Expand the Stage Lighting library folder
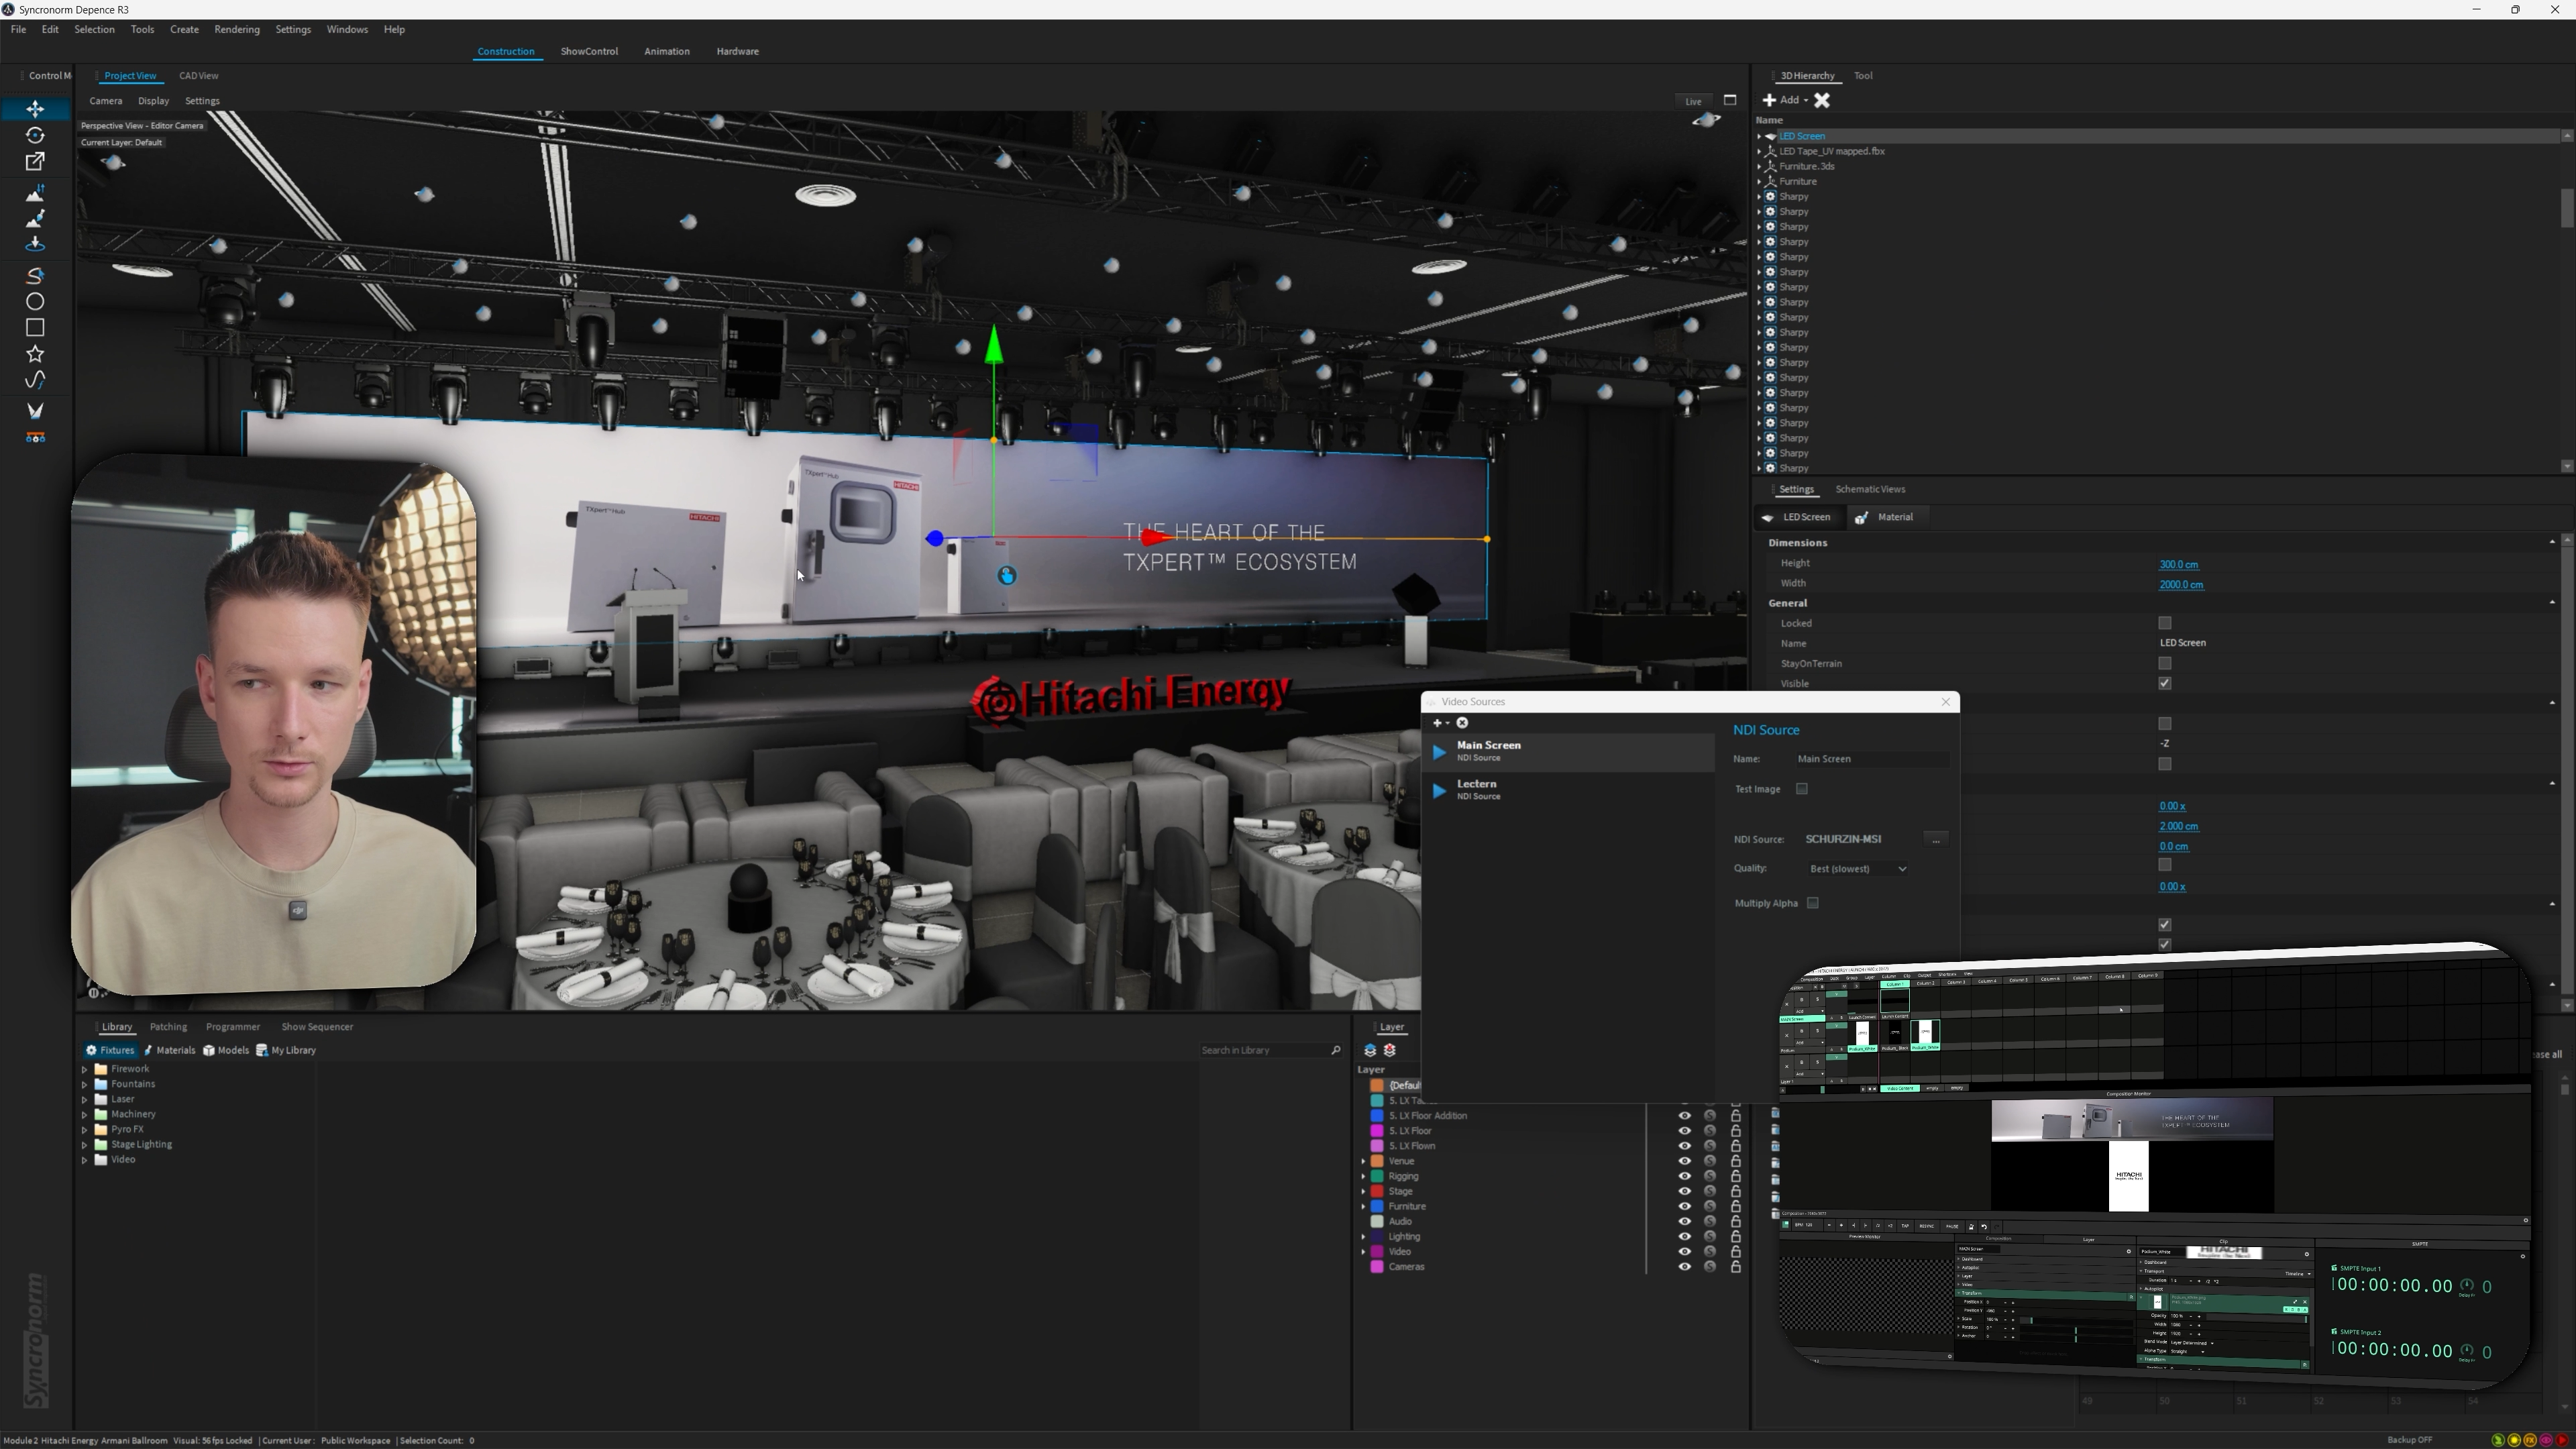The width and height of the screenshot is (2576, 1449). coord(85,1145)
